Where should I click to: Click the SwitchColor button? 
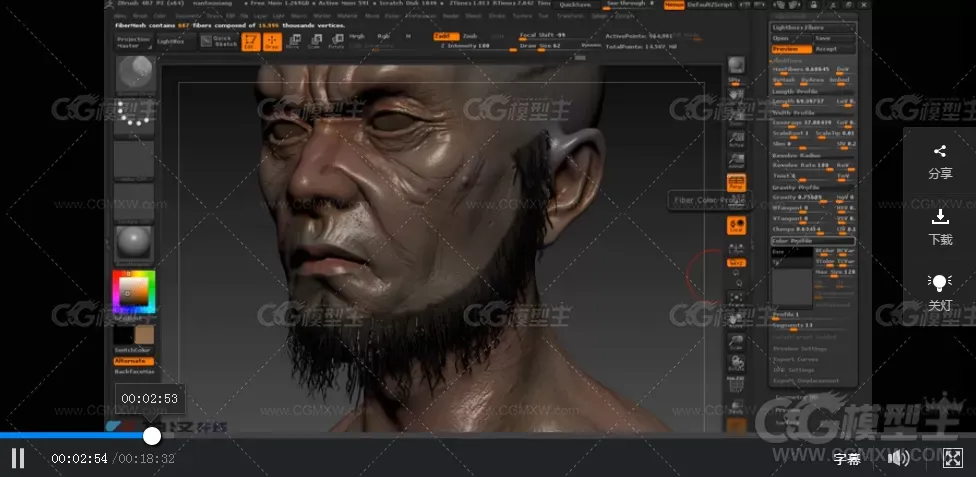coord(133,351)
